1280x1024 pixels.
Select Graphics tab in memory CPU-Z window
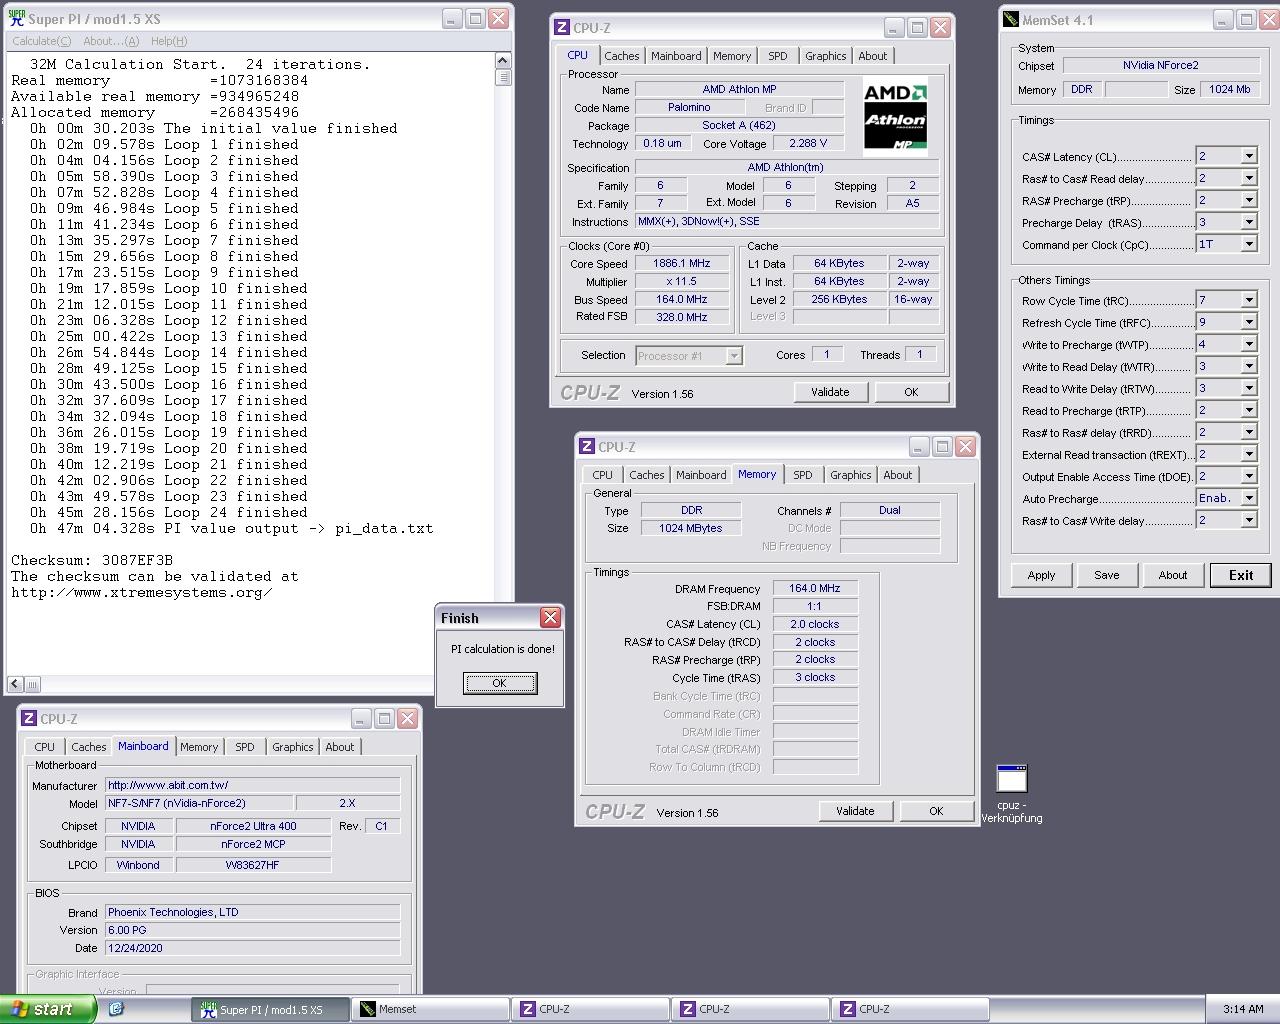point(850,475)
